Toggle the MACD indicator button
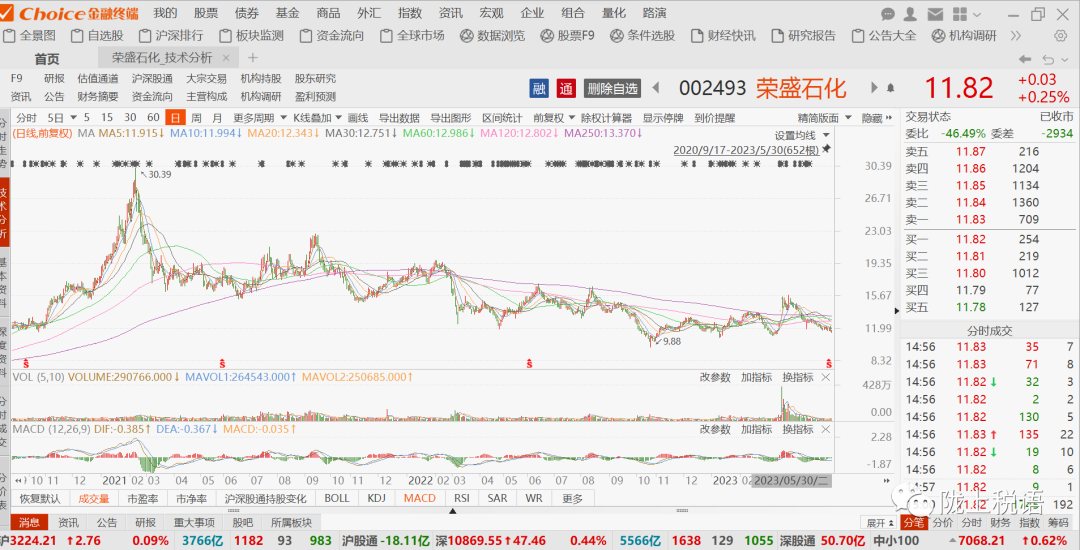The width and height of the screenshot is (1080, 550). click(420, 498)
